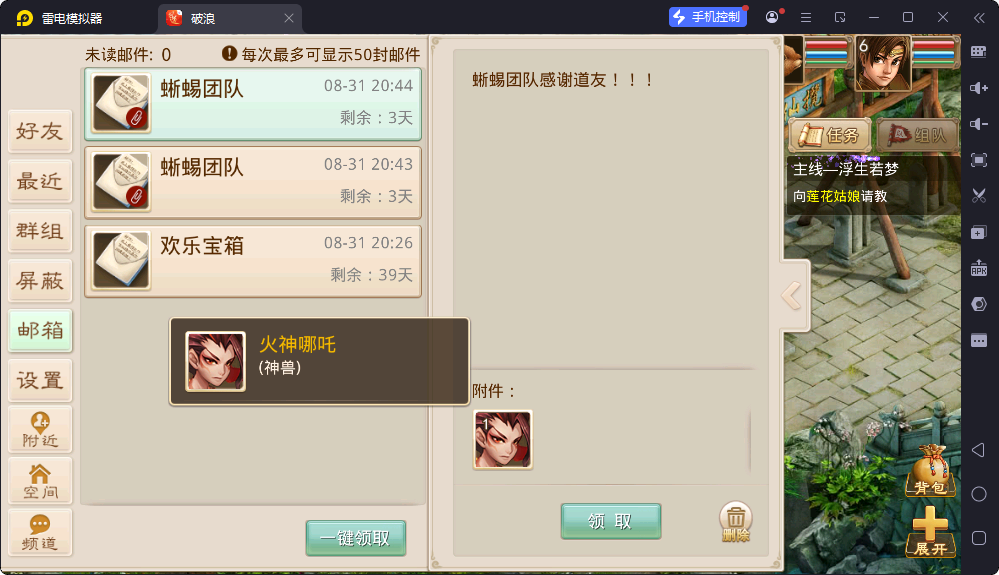
Task: Open the APK install icon
Action: click(x=979, y=268)
